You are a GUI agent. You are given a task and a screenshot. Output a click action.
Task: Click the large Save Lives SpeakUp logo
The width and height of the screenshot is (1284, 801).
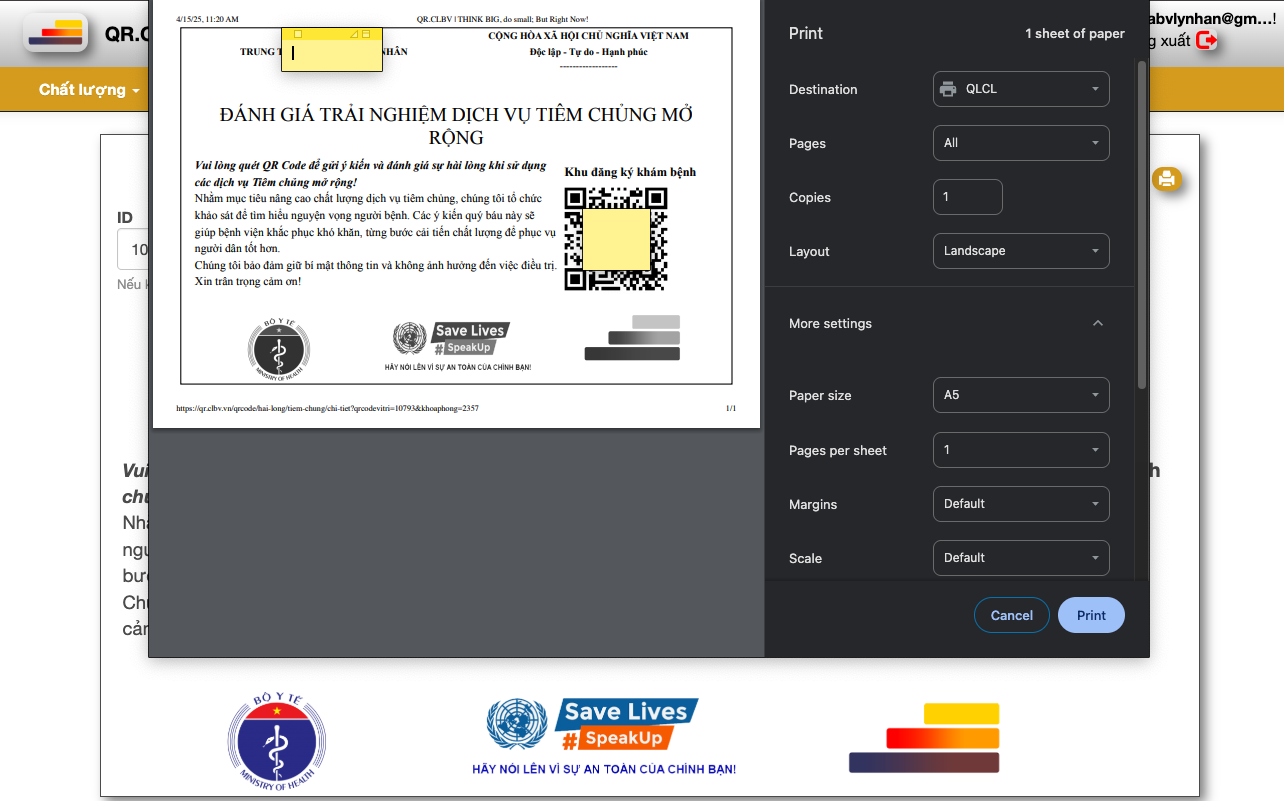(592, 736)
